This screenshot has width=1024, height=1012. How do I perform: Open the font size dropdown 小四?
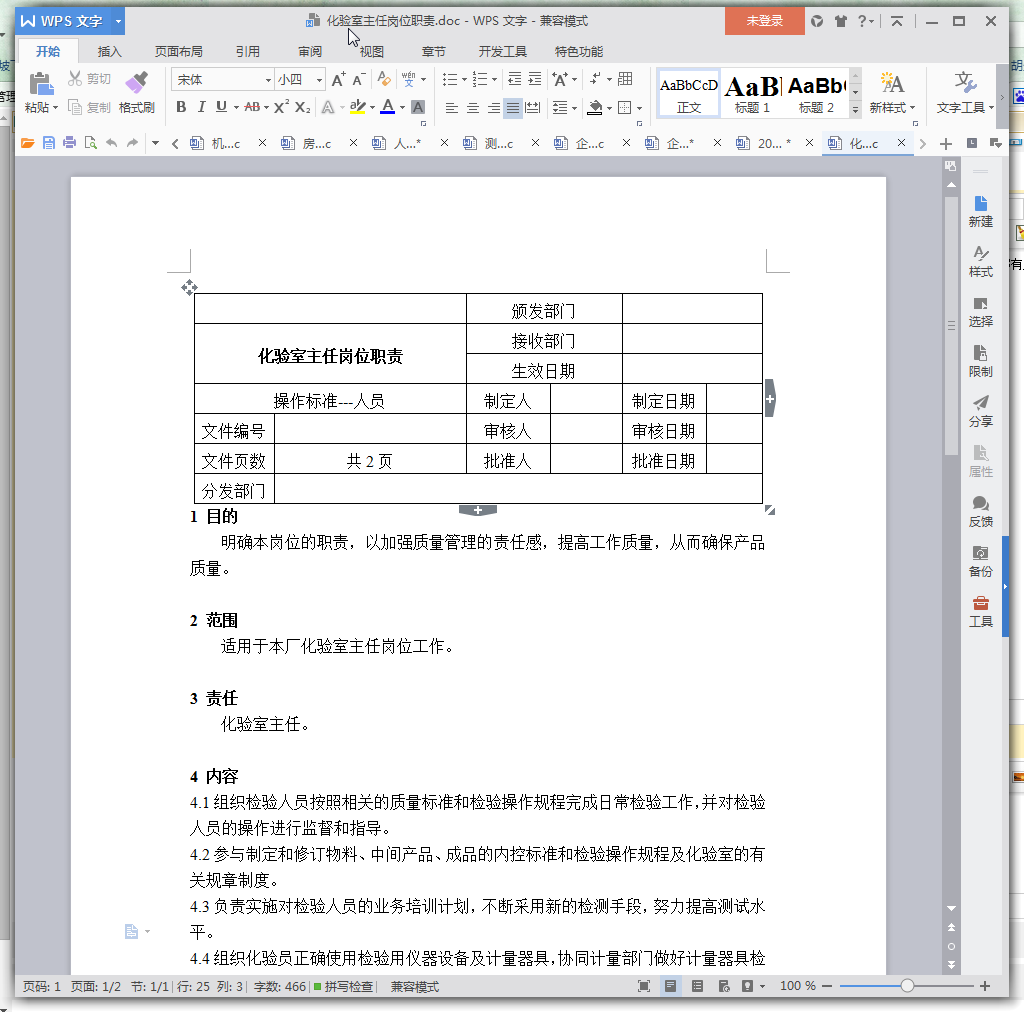point(319,80)
